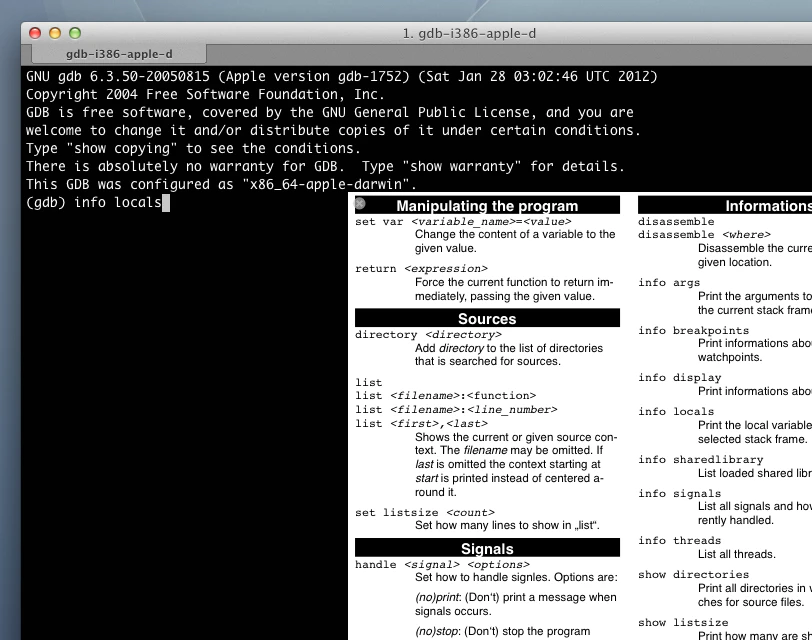The width and height of the screenshot is (812, 640).
Task: Close the cheat sheet overlay with X icon
Action: point(360,204)
